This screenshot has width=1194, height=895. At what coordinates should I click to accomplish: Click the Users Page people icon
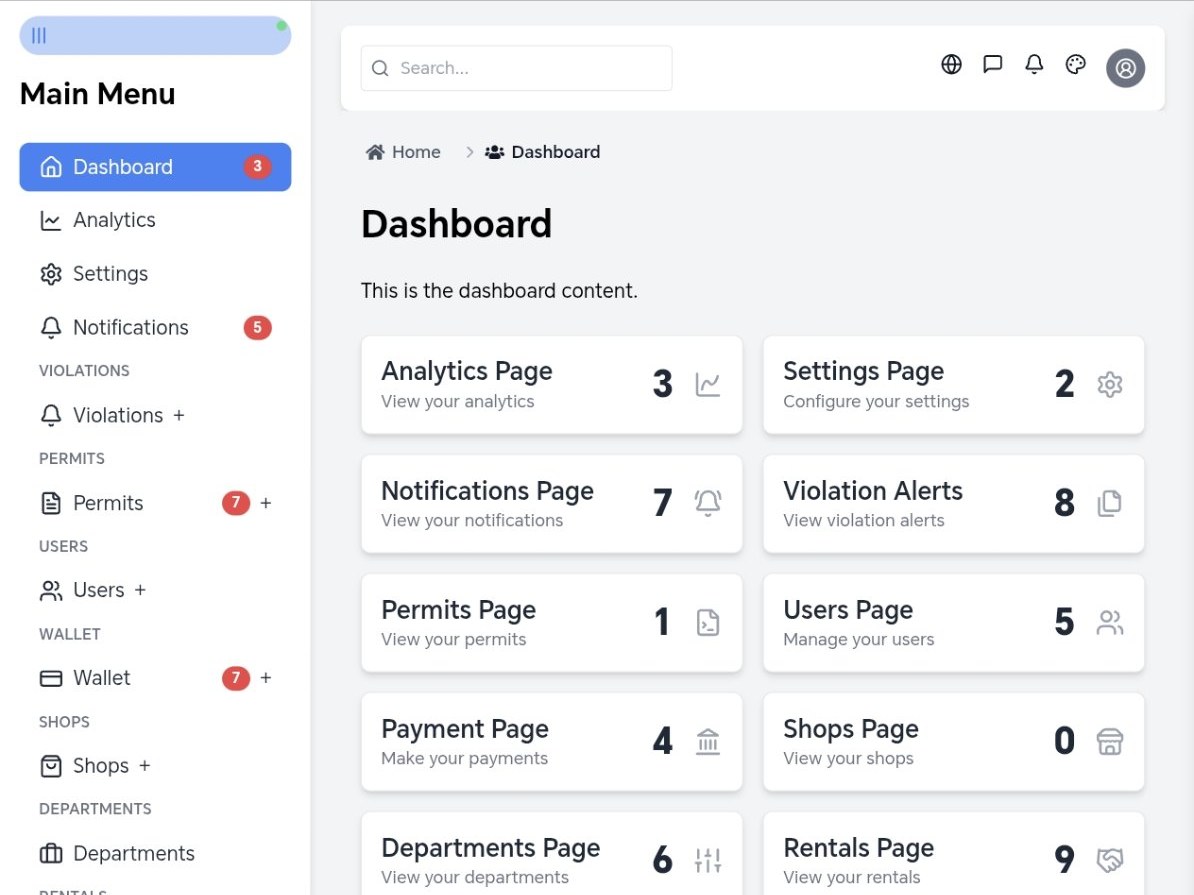(x=1109, y=622)
